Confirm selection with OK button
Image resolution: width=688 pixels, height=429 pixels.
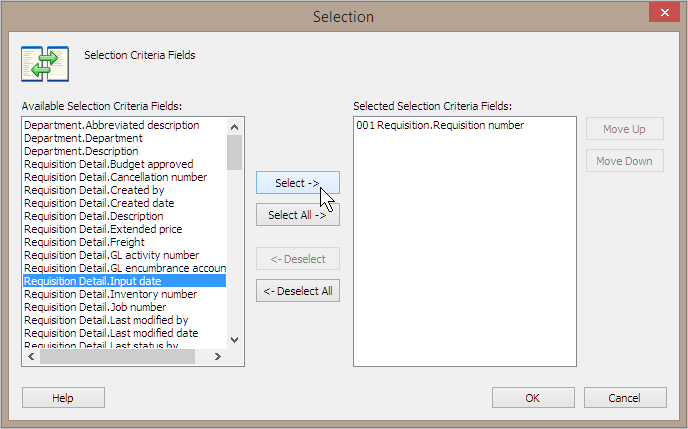(x=533, y=398)
